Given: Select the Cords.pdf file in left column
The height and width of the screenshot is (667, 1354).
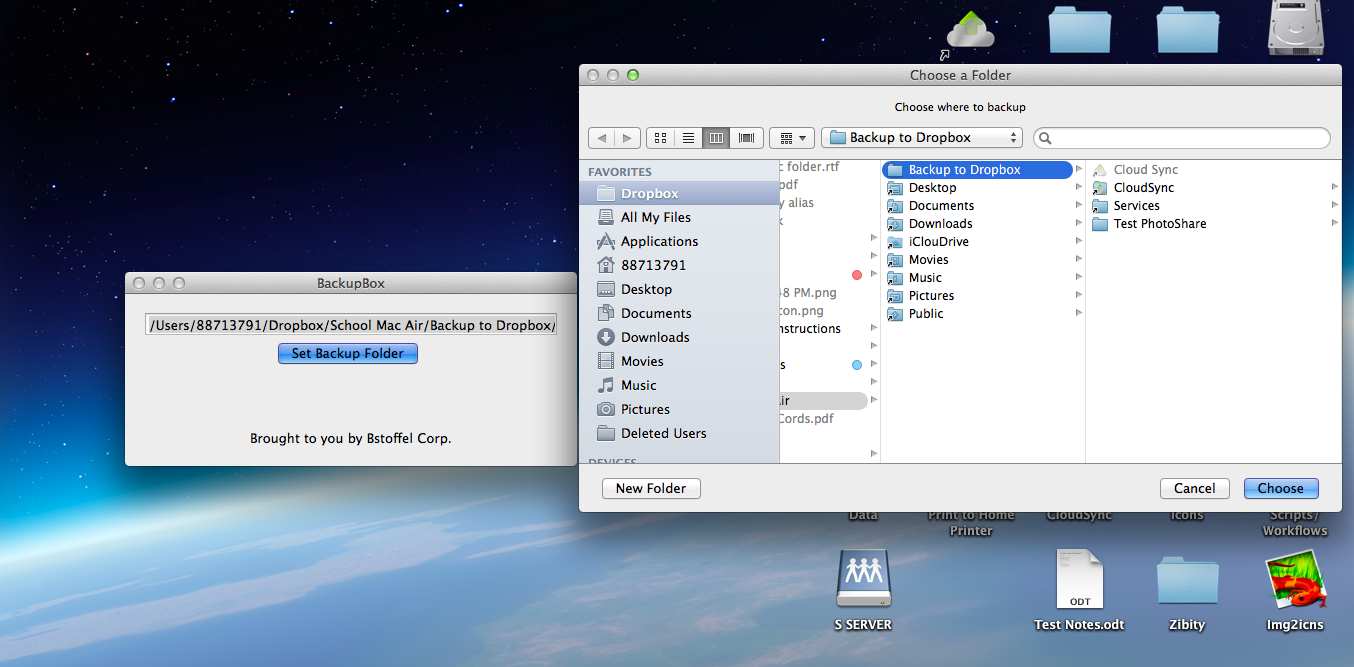Looking at the screenshot, I should click(x=806, y=419).
